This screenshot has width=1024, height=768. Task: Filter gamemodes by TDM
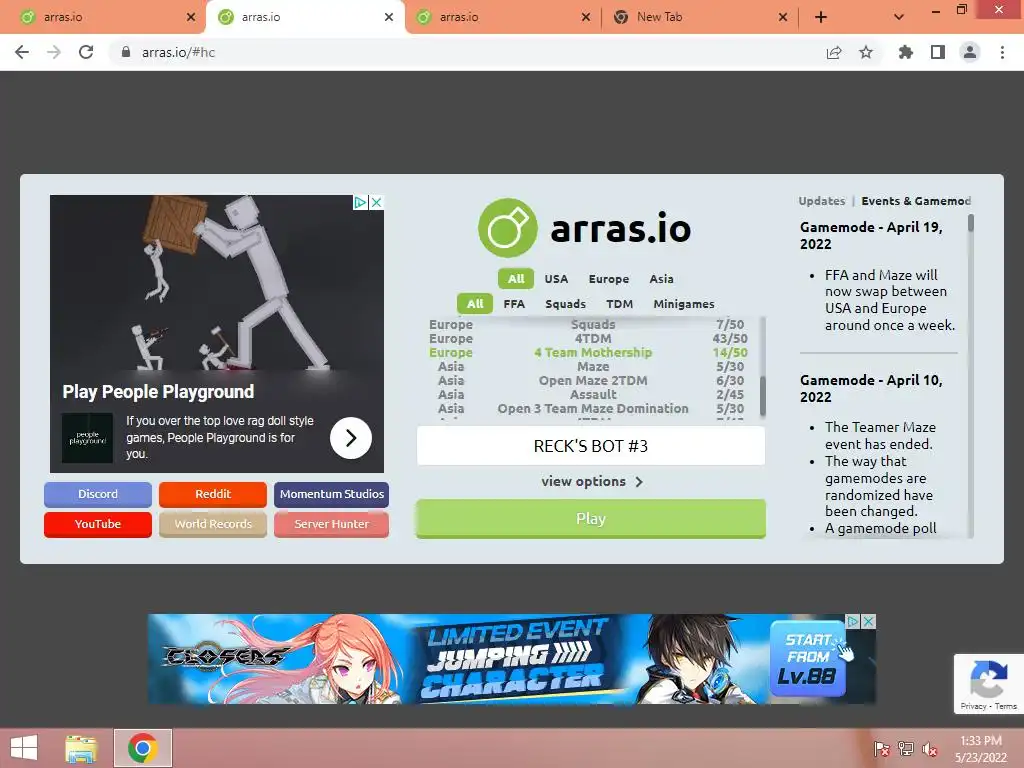click(619, 304)
